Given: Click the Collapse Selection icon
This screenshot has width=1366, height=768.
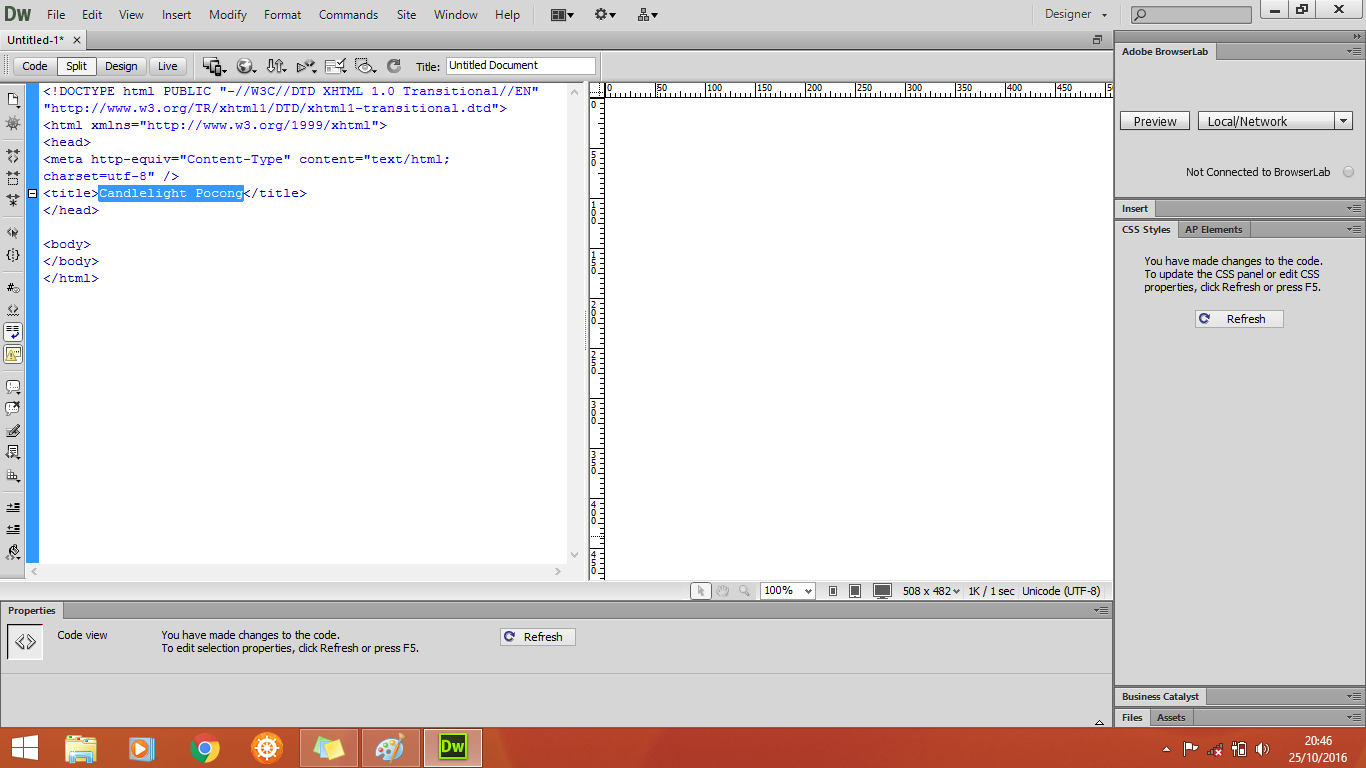Looking at the screenshot, I should point(13,178).
